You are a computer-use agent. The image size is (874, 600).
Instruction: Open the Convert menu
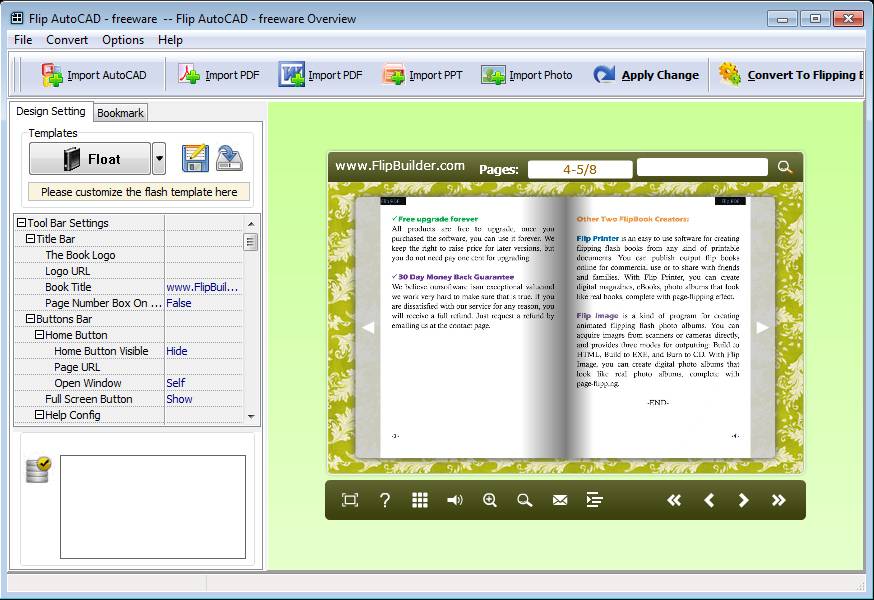(67, 40)
